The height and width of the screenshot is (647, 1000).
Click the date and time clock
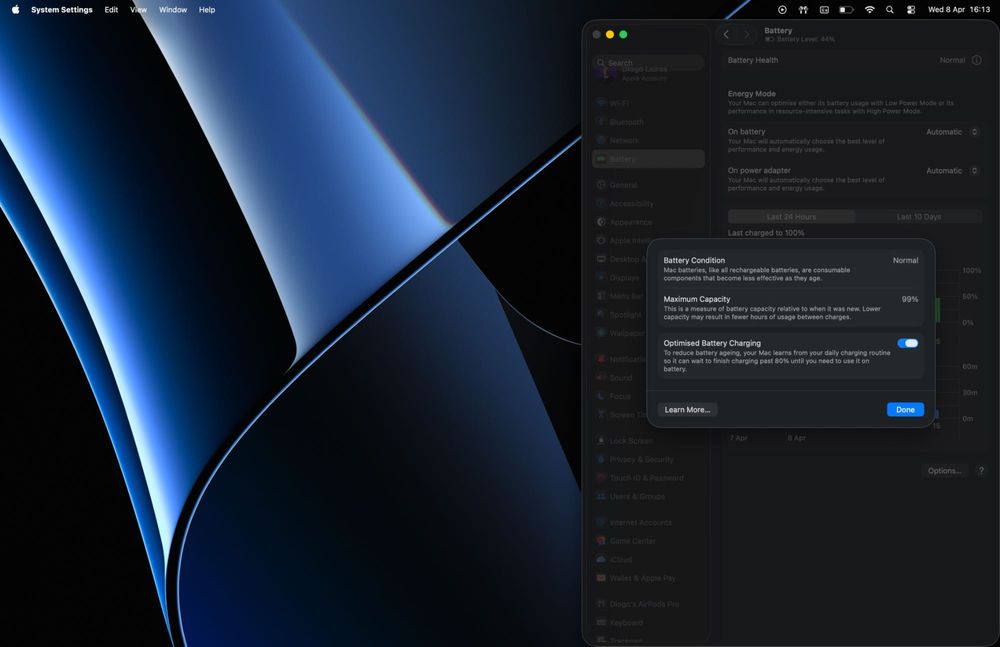[x=959, y=9]
